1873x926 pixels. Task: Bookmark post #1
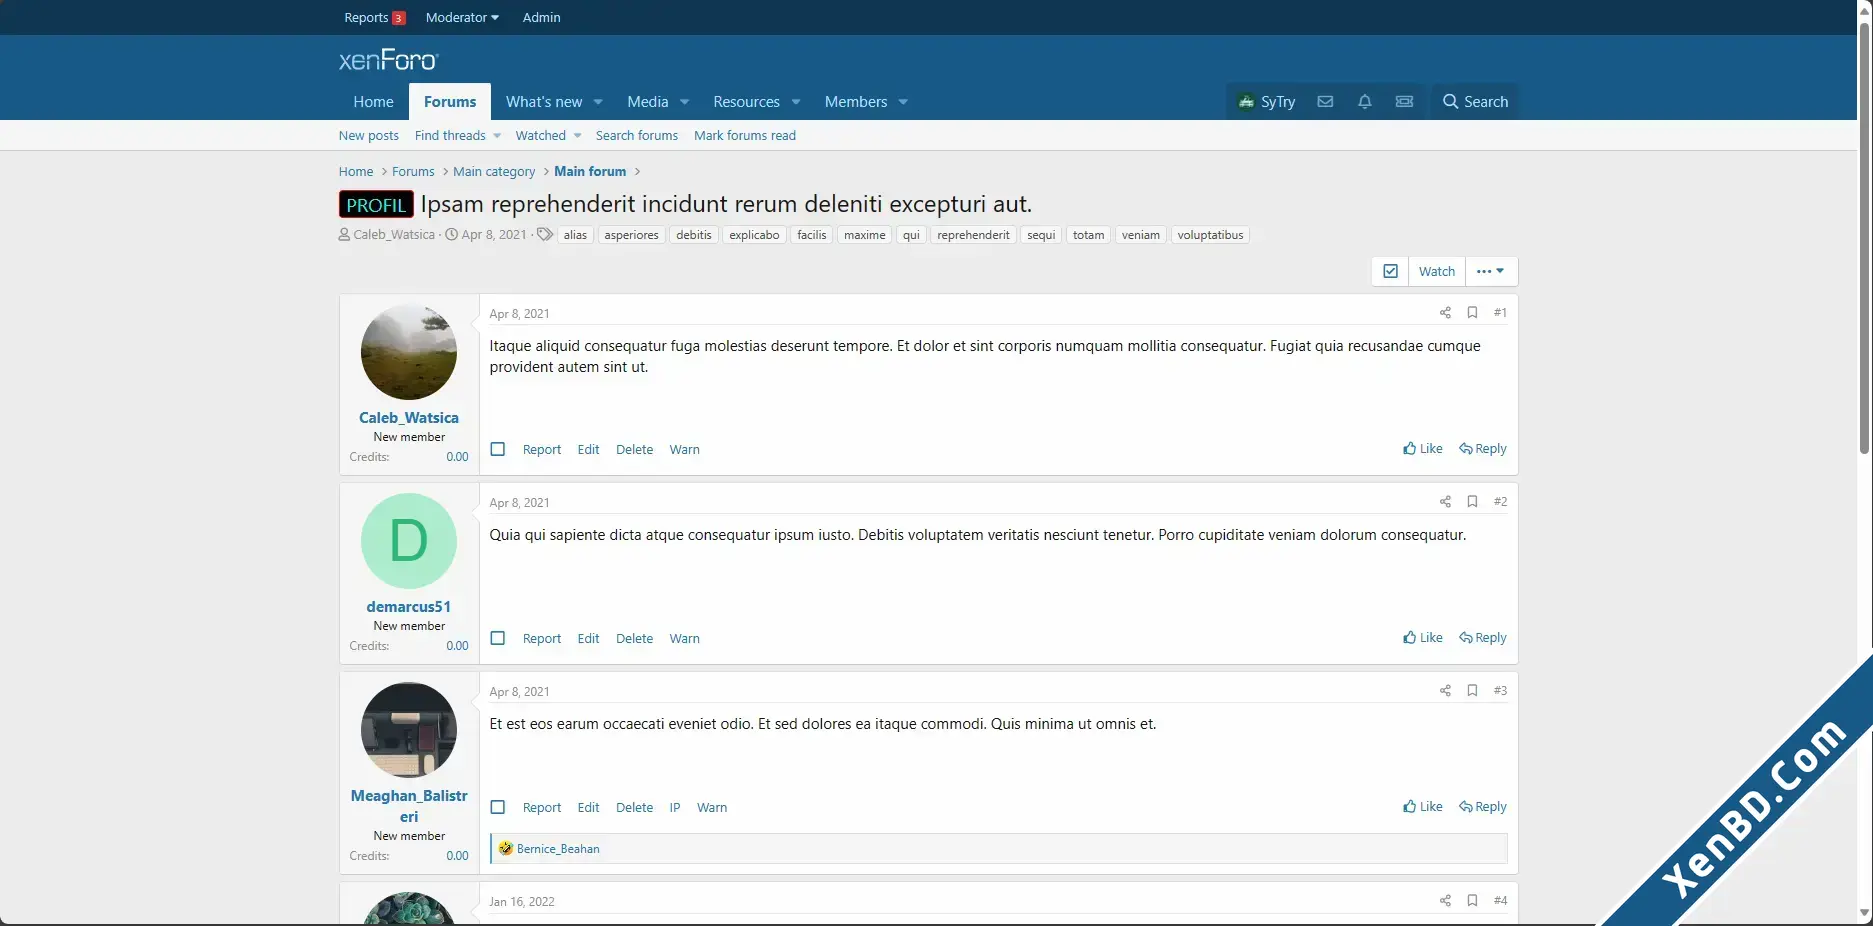point(1472,313)
